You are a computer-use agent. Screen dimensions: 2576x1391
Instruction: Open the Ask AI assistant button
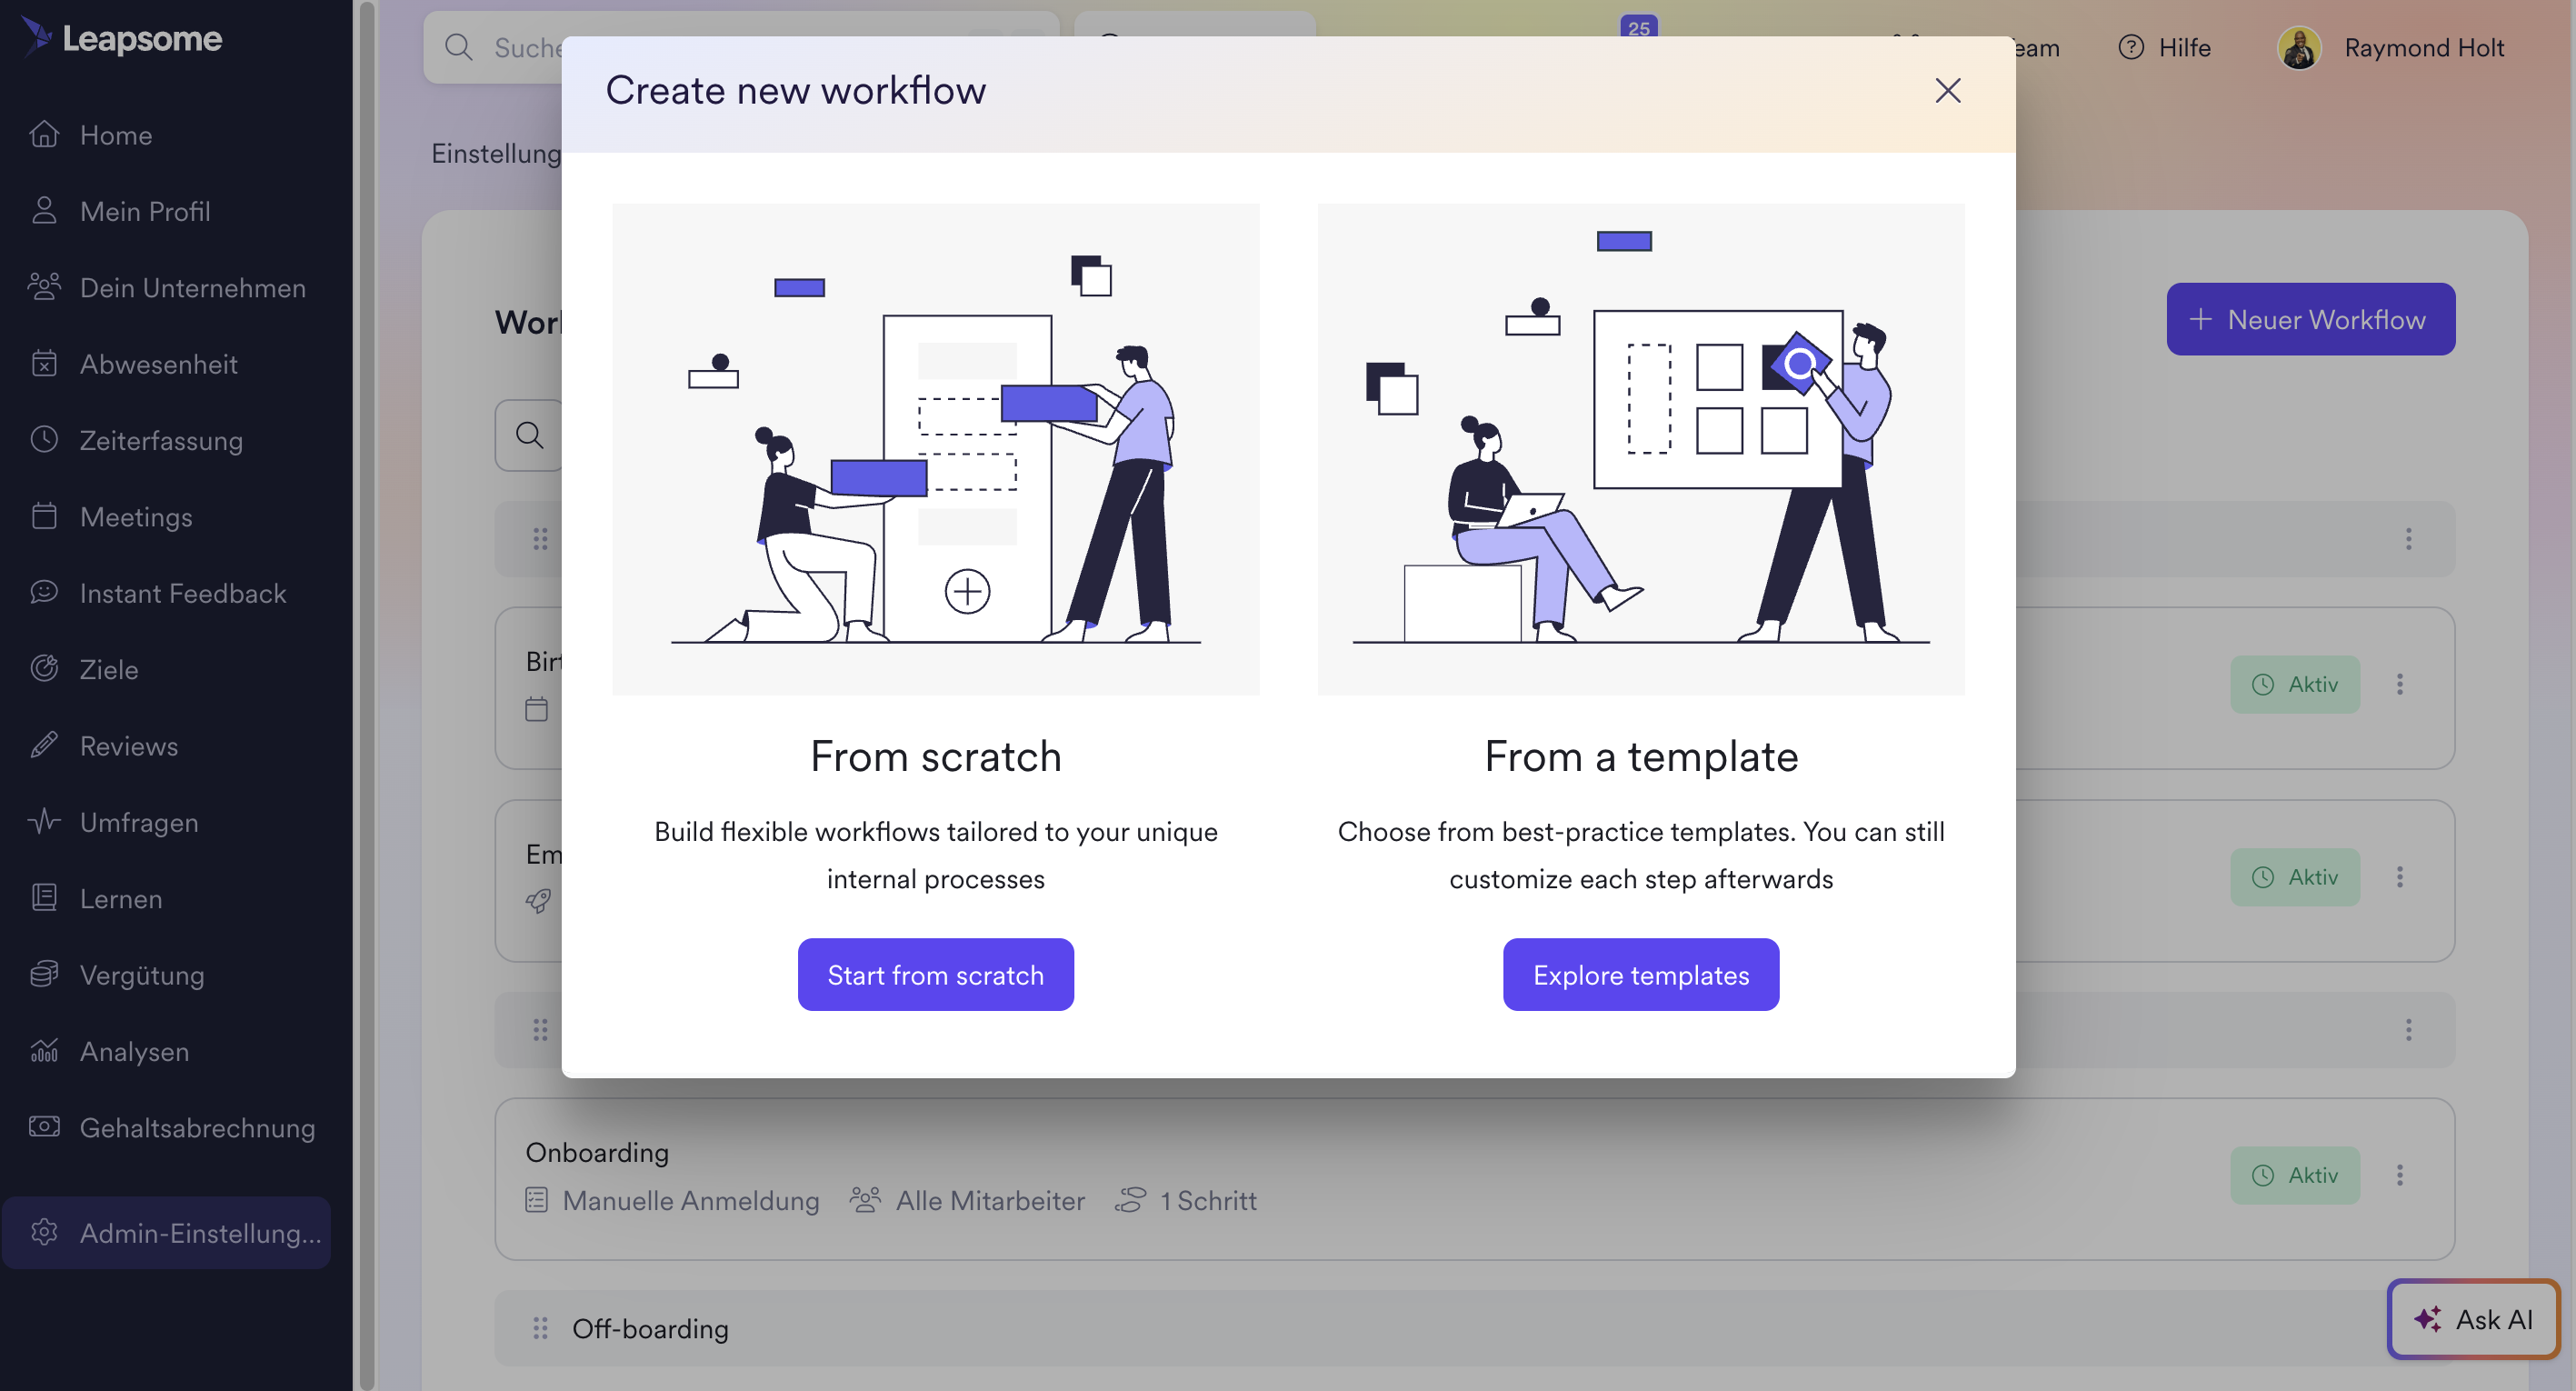(2472, 1320)
